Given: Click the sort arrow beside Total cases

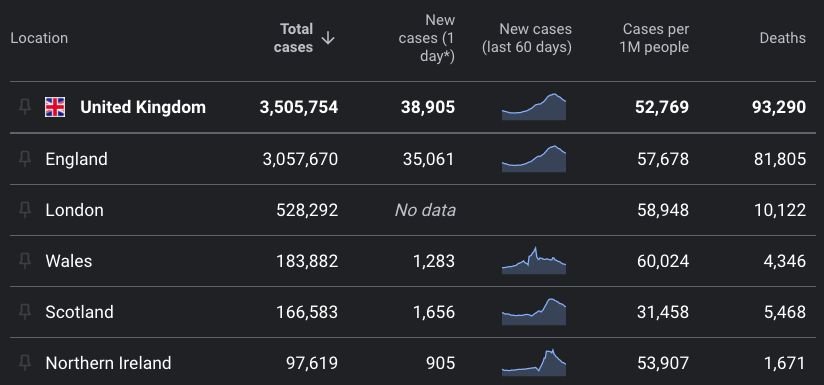Looking at the screenshot, I should point(328,38).
